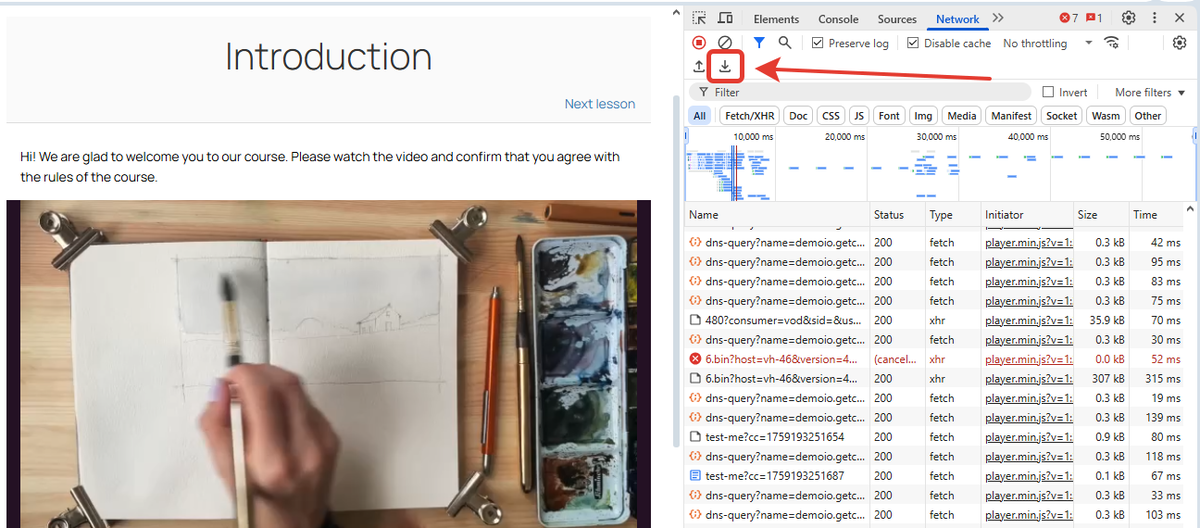1200x528 pixels.
Task: Click the Export HAR download icon
Action: click(725, 67)
